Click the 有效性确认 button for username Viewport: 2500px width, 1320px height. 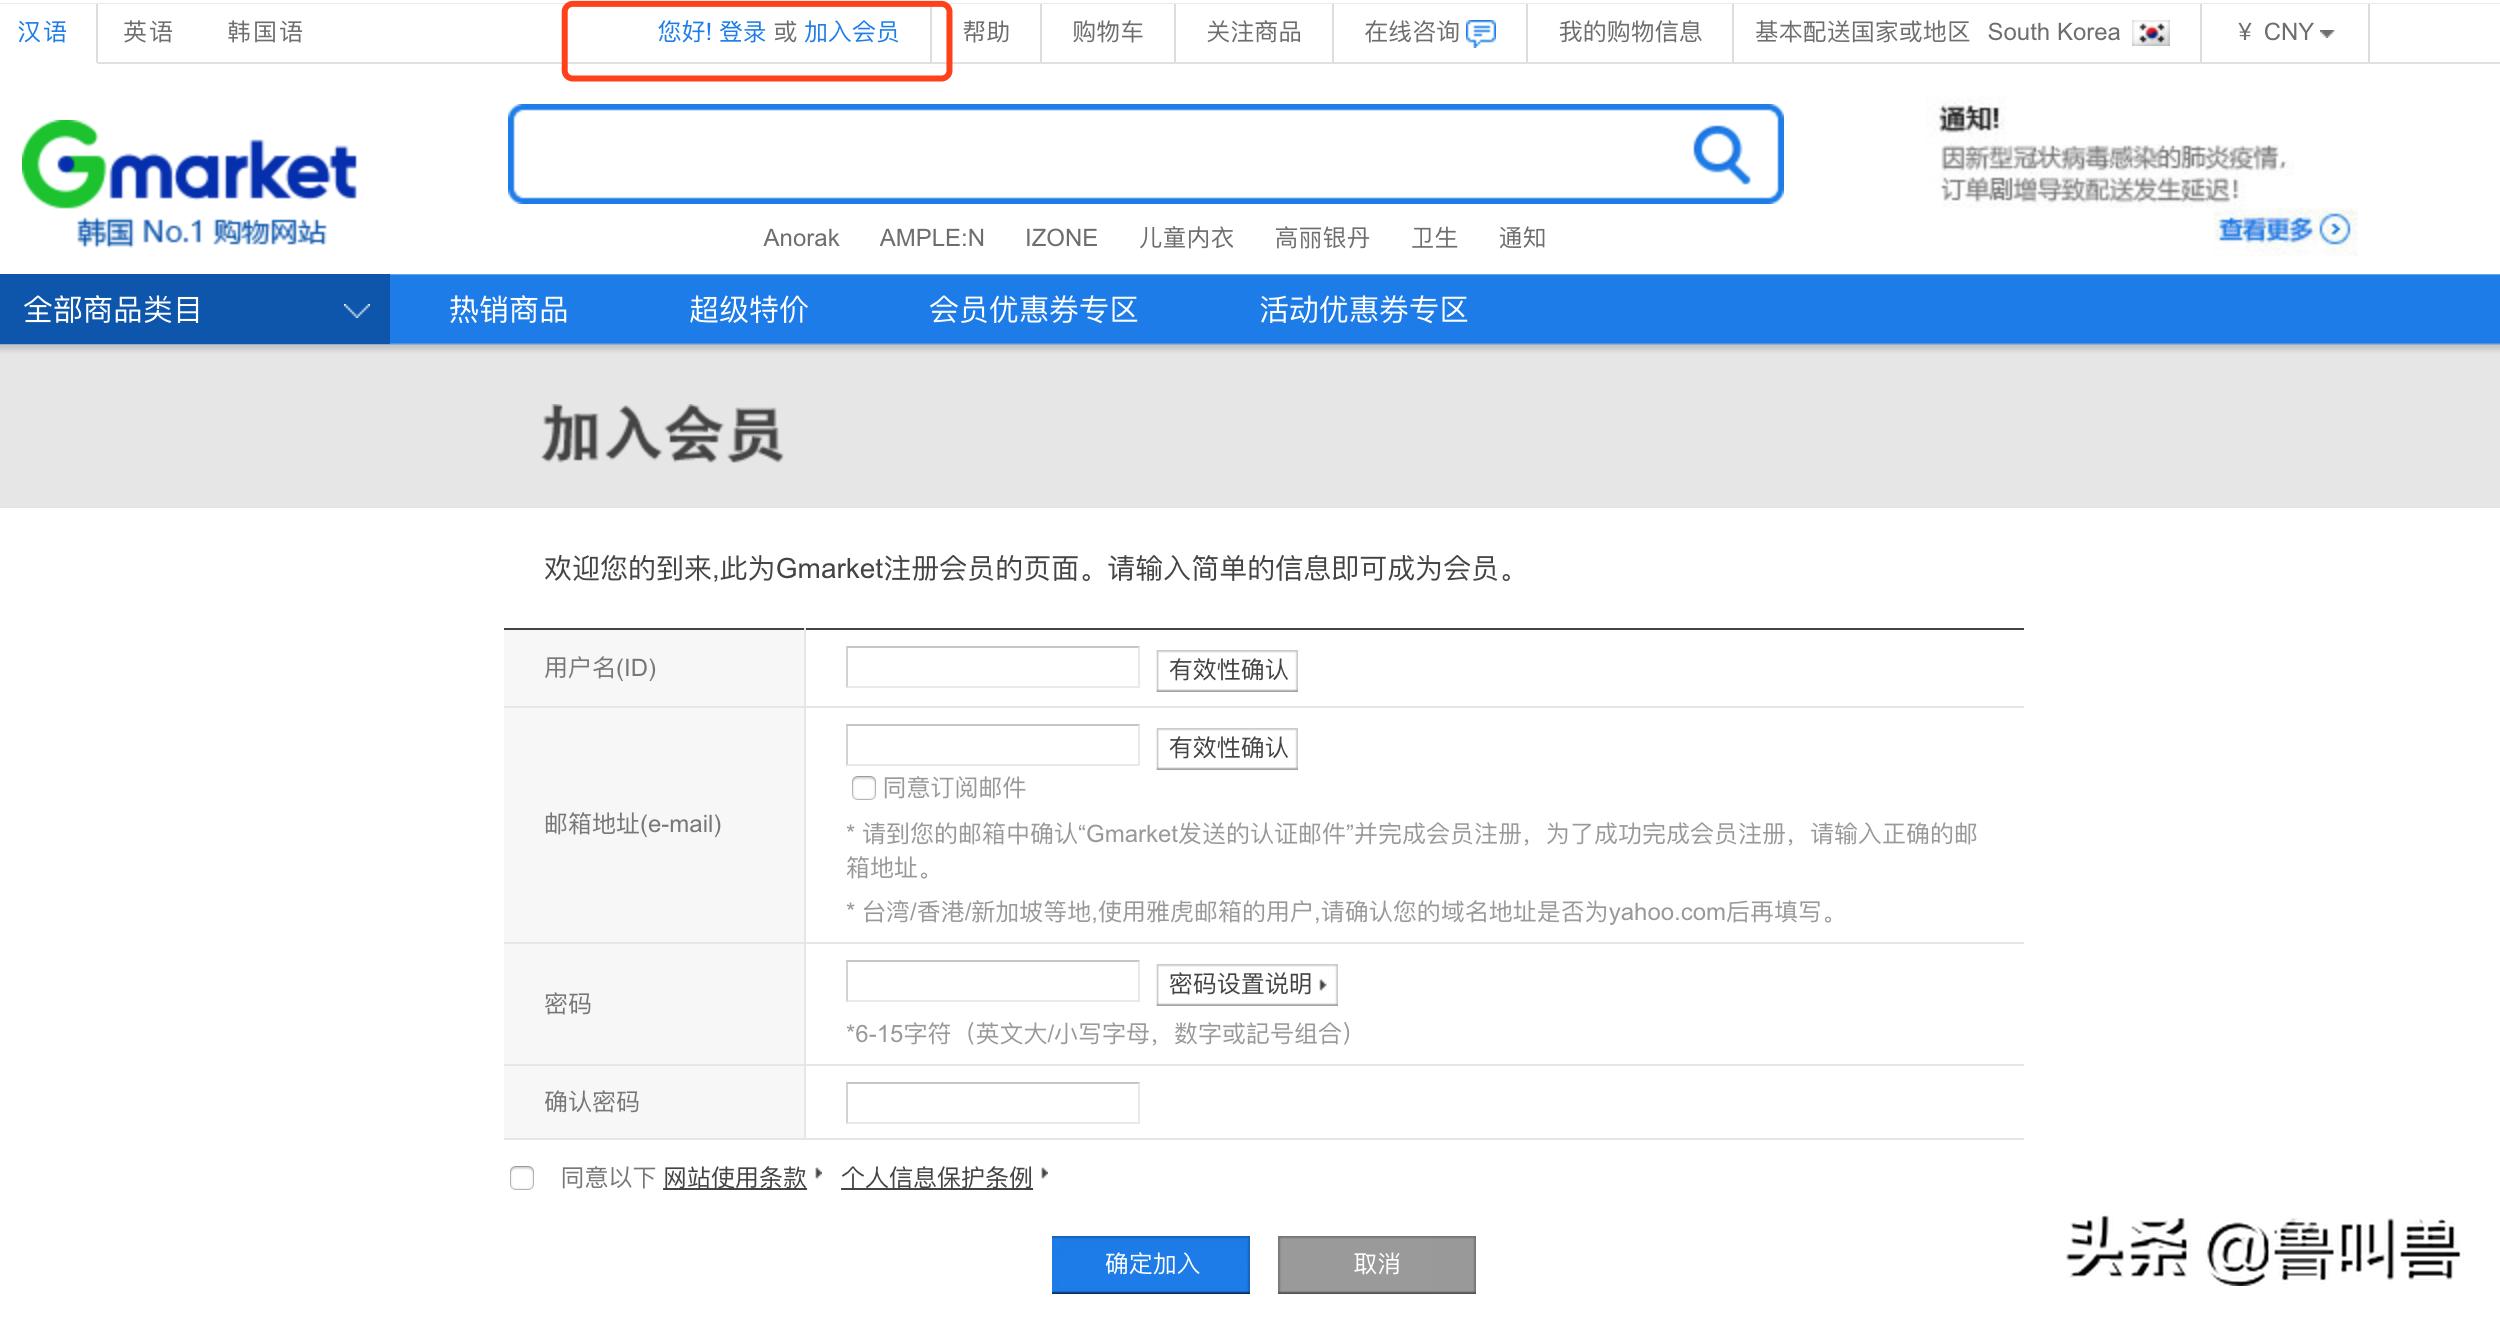tap(1226, 670)
